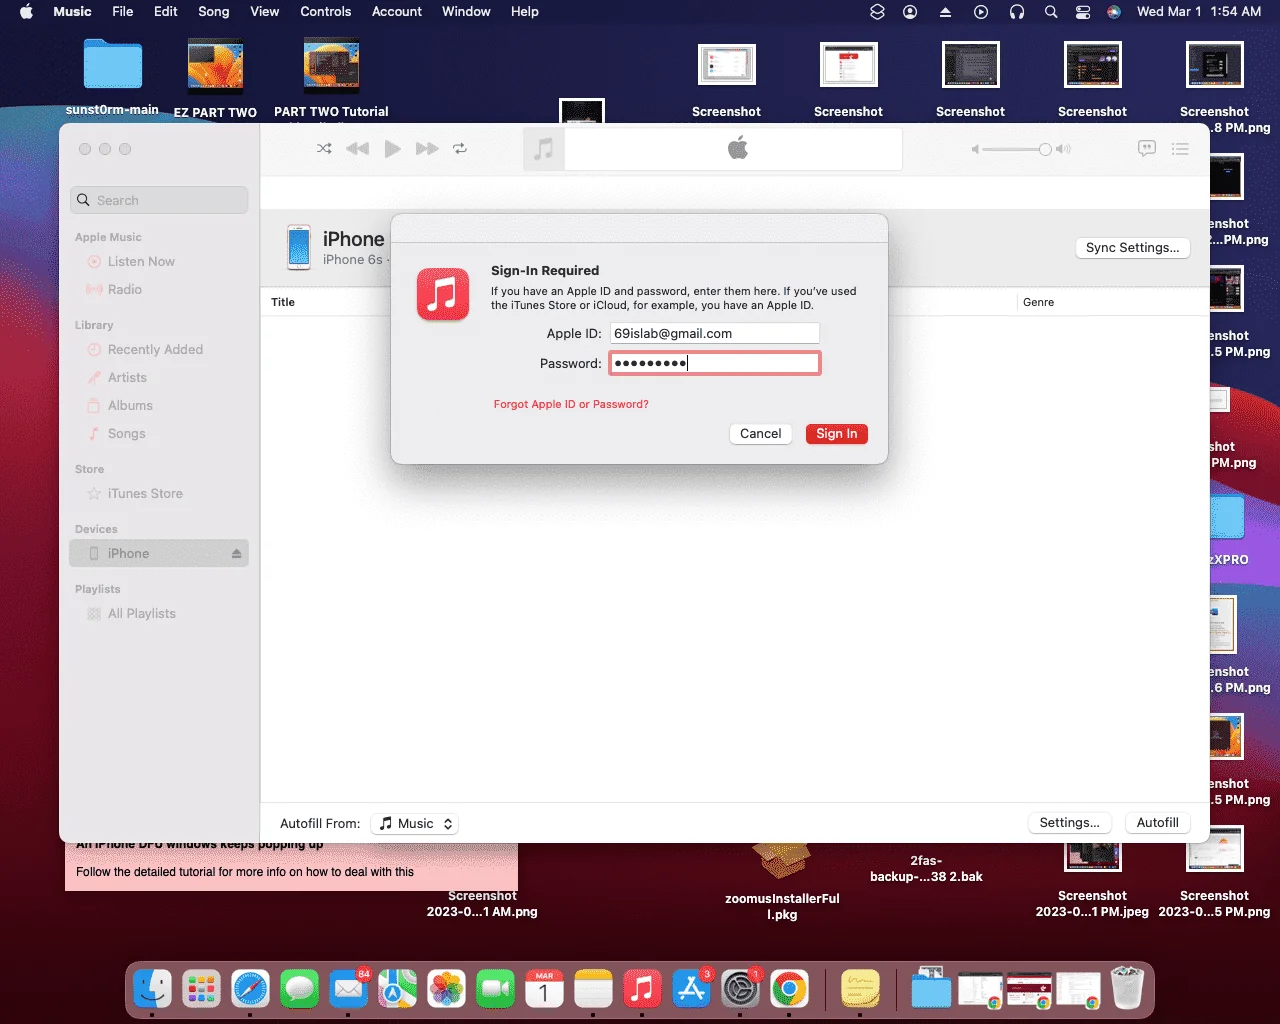Open Google Chrome from the Dock
This screenshot has width=1280, height=1024.
click(x=789, y=990)
